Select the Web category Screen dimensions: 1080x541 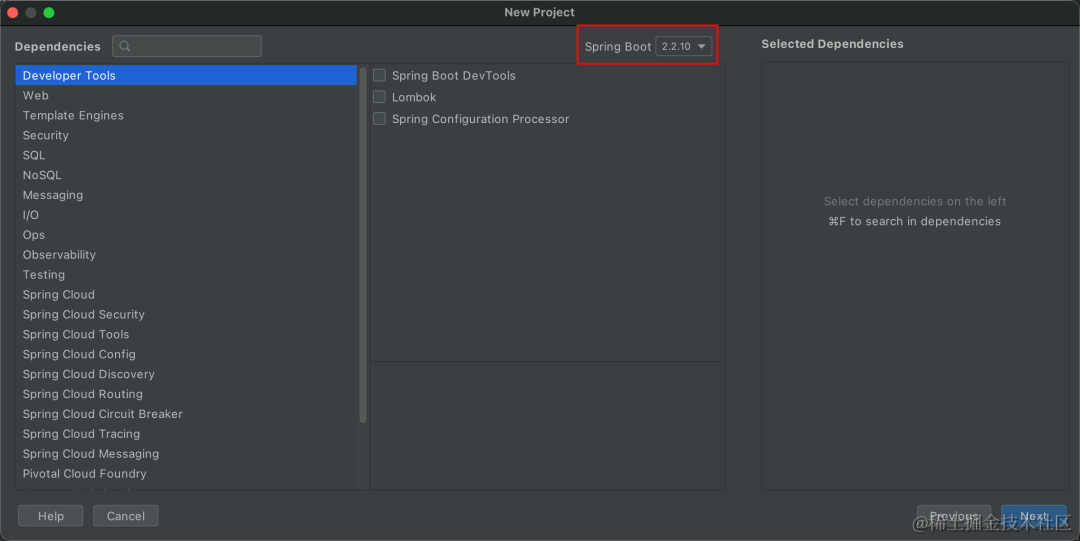186,95
